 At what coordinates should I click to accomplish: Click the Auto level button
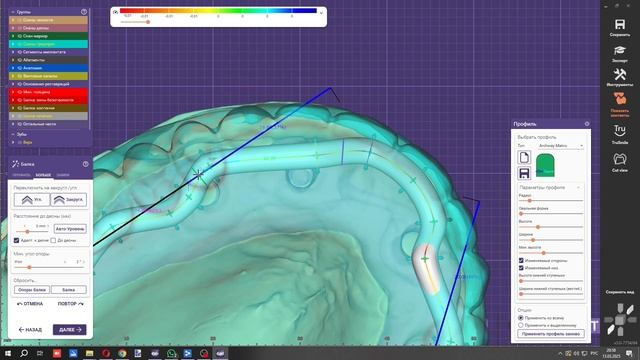(70, 229)
